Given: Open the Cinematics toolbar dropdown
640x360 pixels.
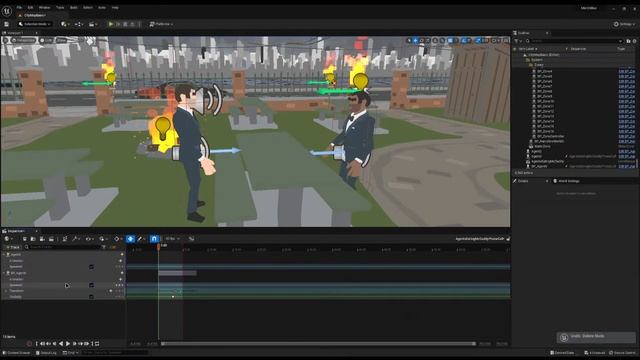Looking at the screenshot, I should click(x=93, y=24).
